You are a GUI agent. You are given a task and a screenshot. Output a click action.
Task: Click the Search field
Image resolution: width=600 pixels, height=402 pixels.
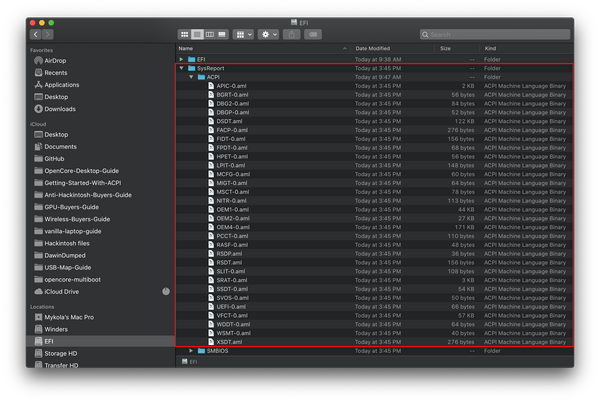(x=495, y=34)
